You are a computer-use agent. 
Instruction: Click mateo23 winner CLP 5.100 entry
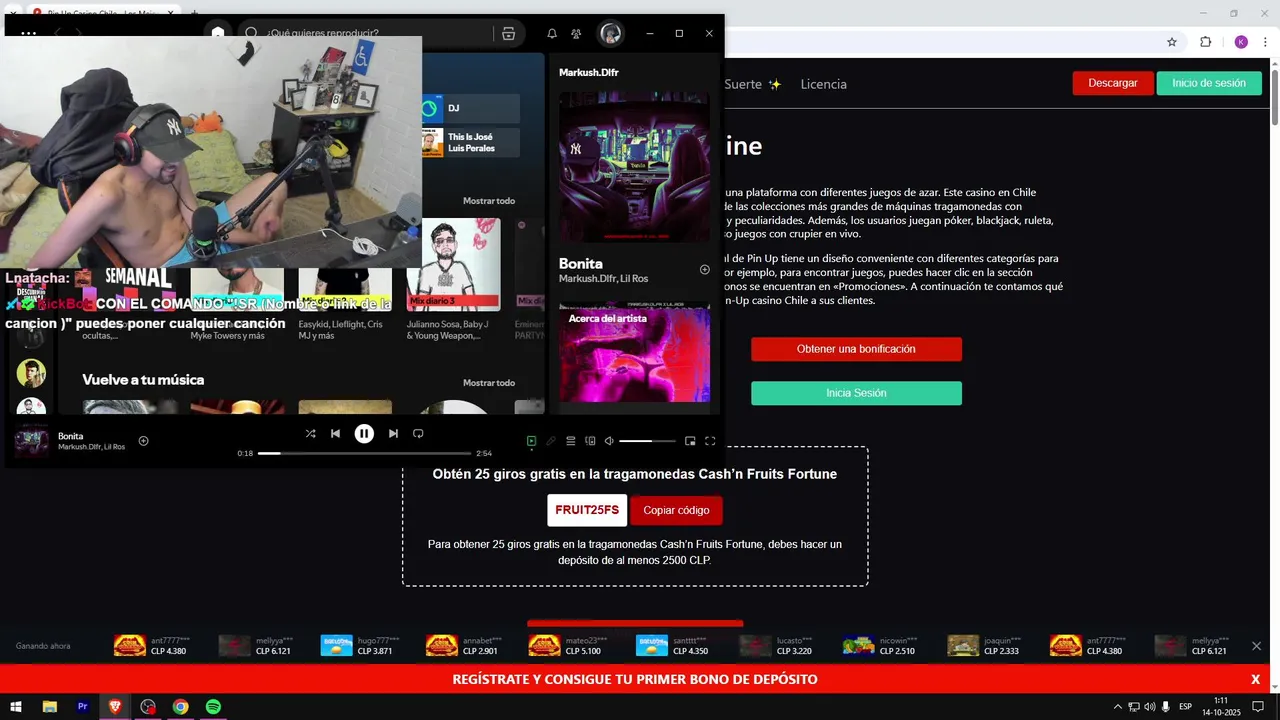pyautogui.click(x=568, y=645)
